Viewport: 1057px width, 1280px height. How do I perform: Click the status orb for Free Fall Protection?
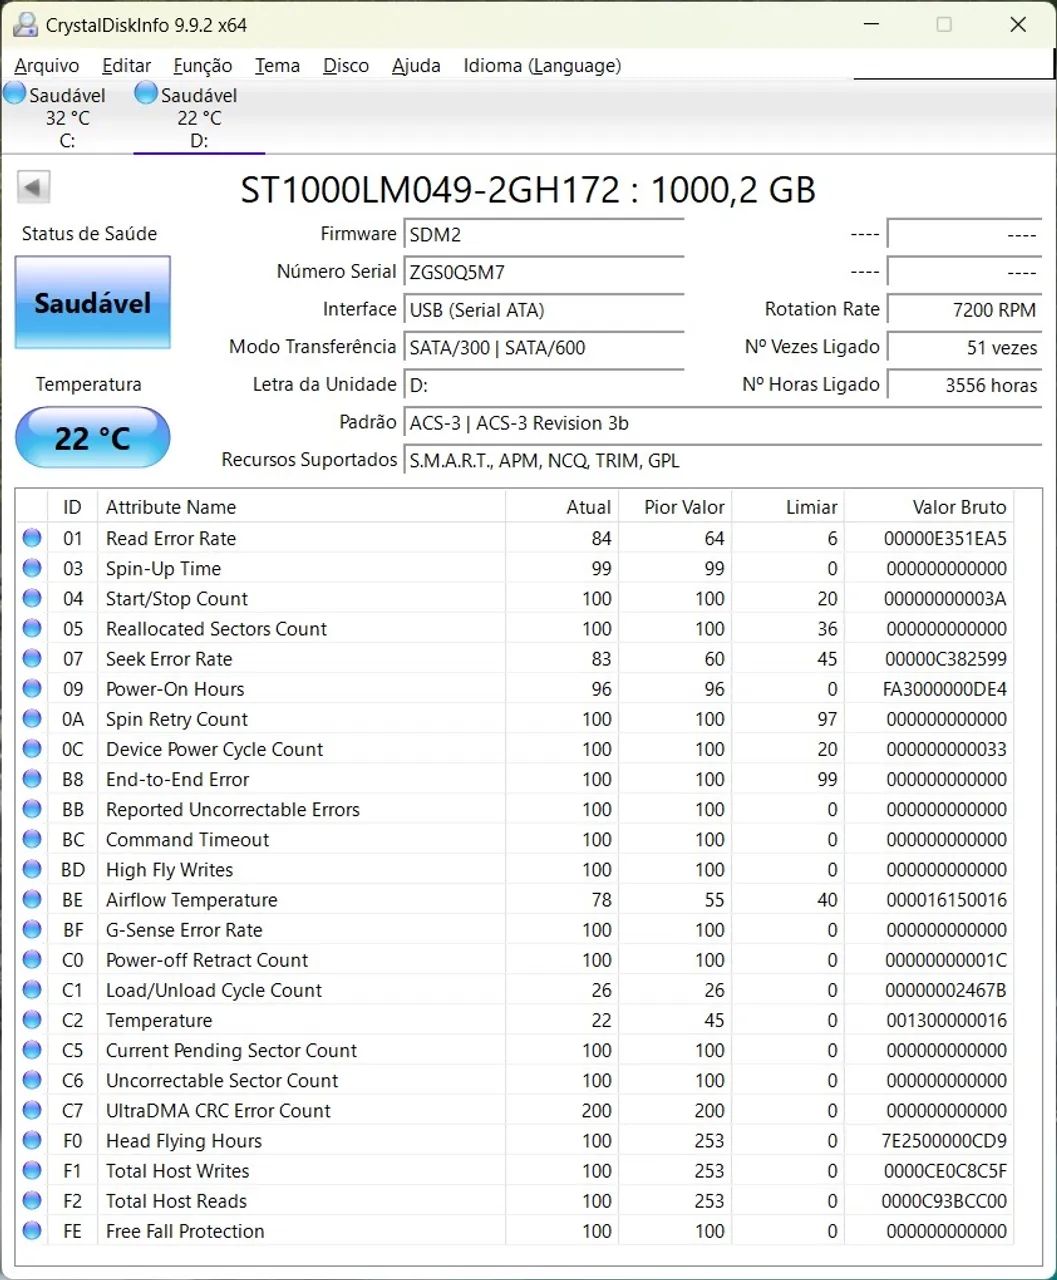[32, 1231]
